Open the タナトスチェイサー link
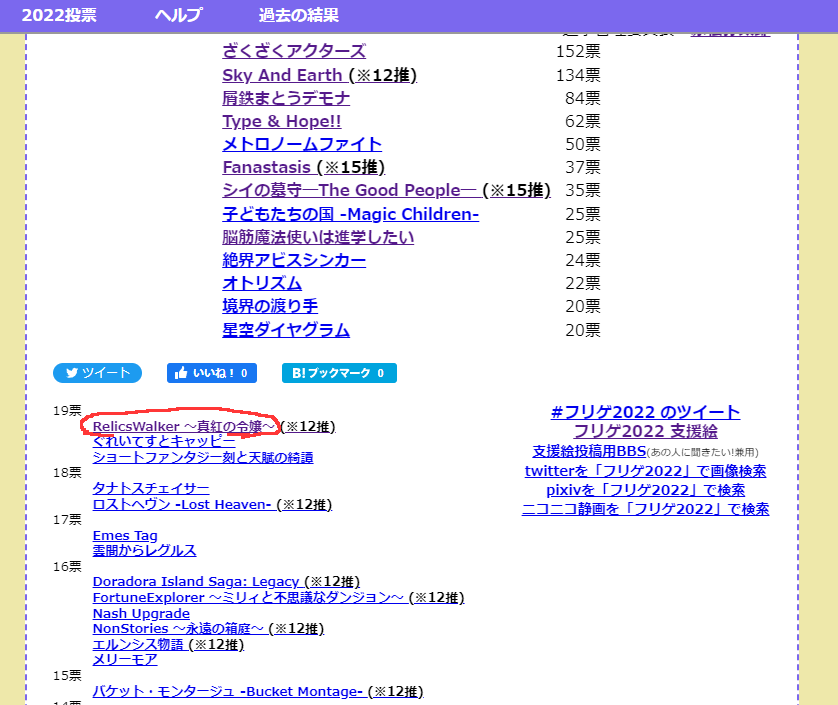The image size is (838, 705). [151, 488]
